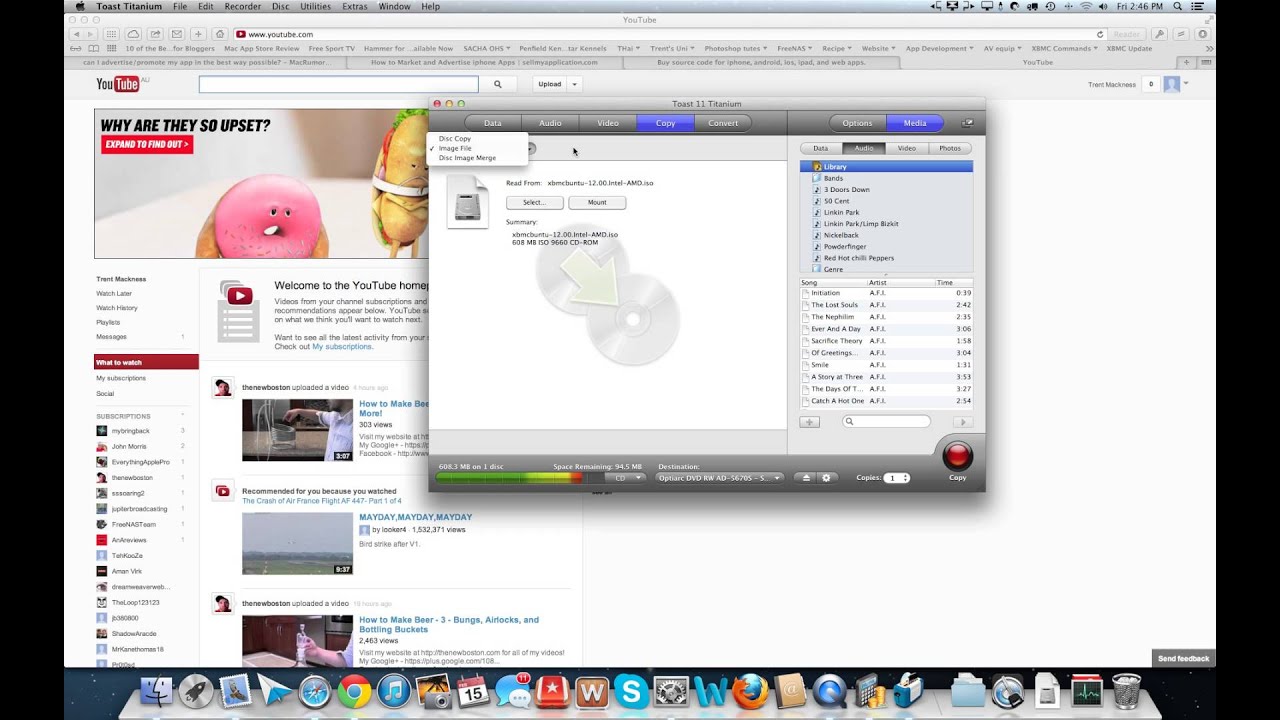Open Photoshop tutes bookmarks folder dropdown
Screen dimensions: 1280x720
tap(735, 48)
